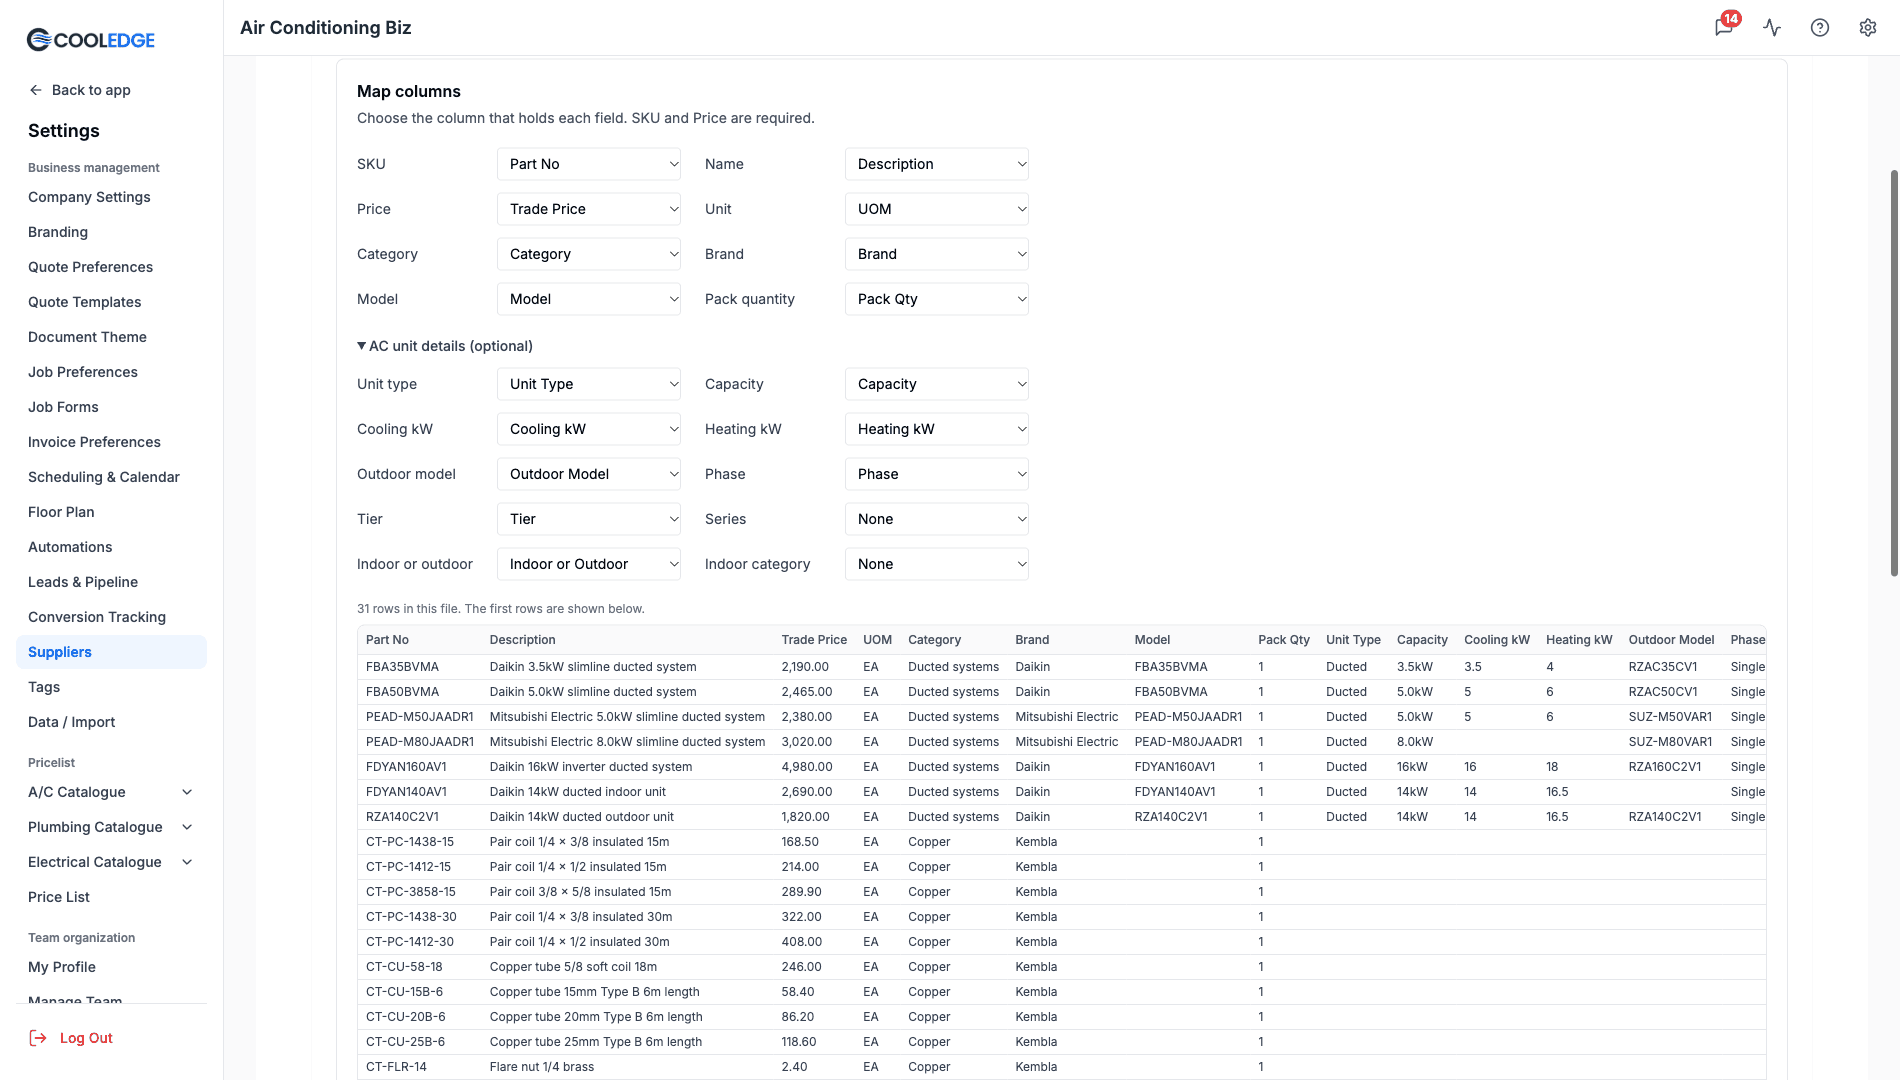Click the CoolEdge logo
This screenshot has height=1080, width=1900.
91,40
